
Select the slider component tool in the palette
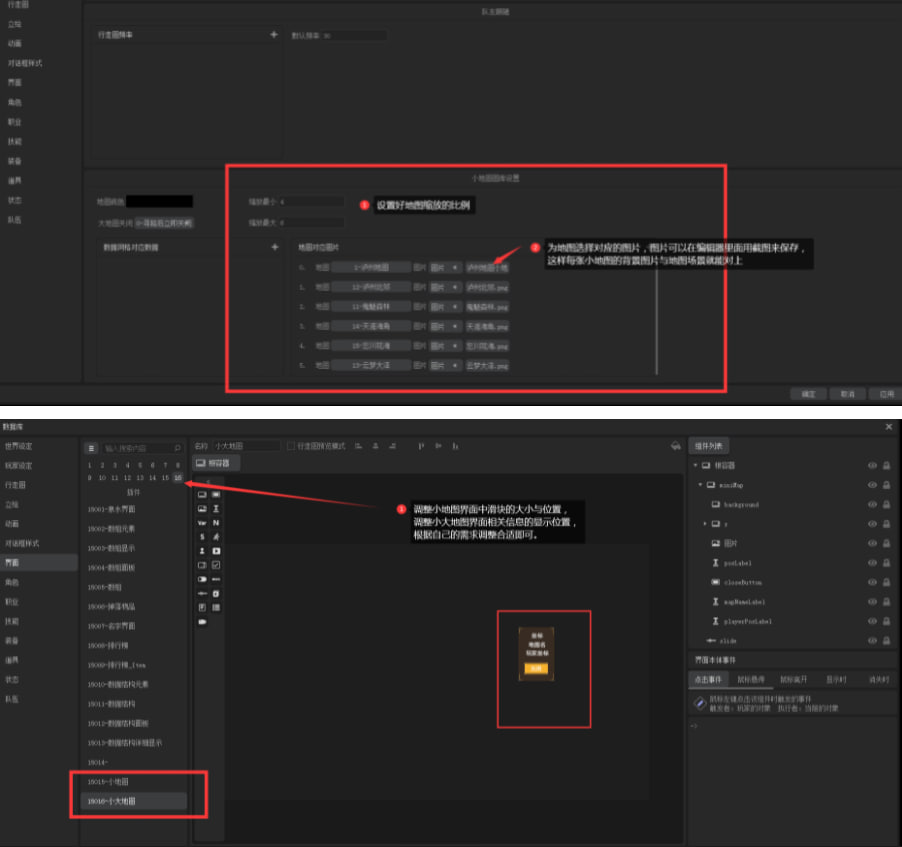click(202, 593)
